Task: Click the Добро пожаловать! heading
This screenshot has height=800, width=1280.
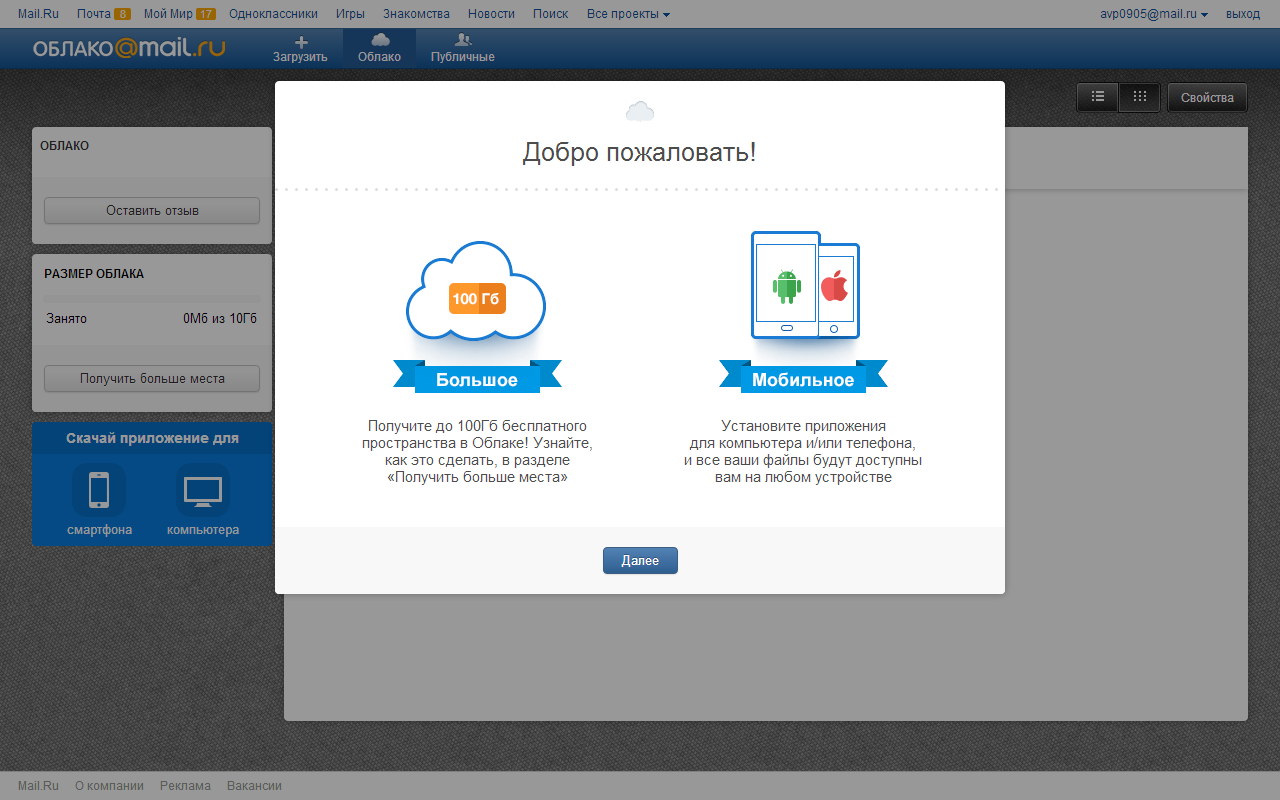Action: coord(640,153)
